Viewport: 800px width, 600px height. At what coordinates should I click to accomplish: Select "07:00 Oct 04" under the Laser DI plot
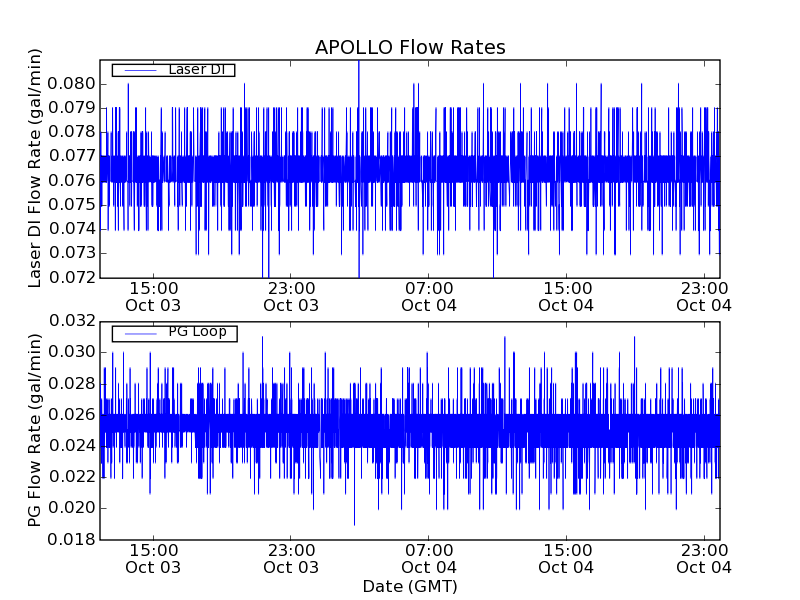(x=429, y=297)
